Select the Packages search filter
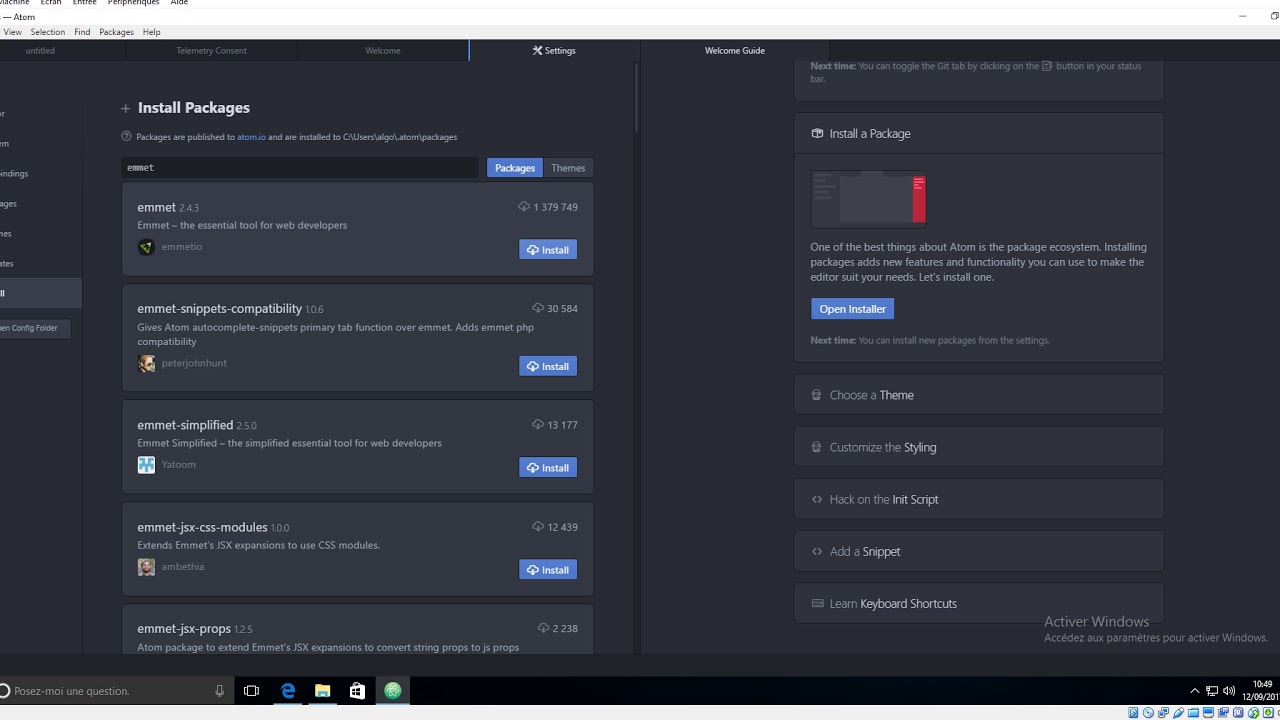Image resolution: width=1280 pixels, height=720 pixels. click(x=515, y=168)
